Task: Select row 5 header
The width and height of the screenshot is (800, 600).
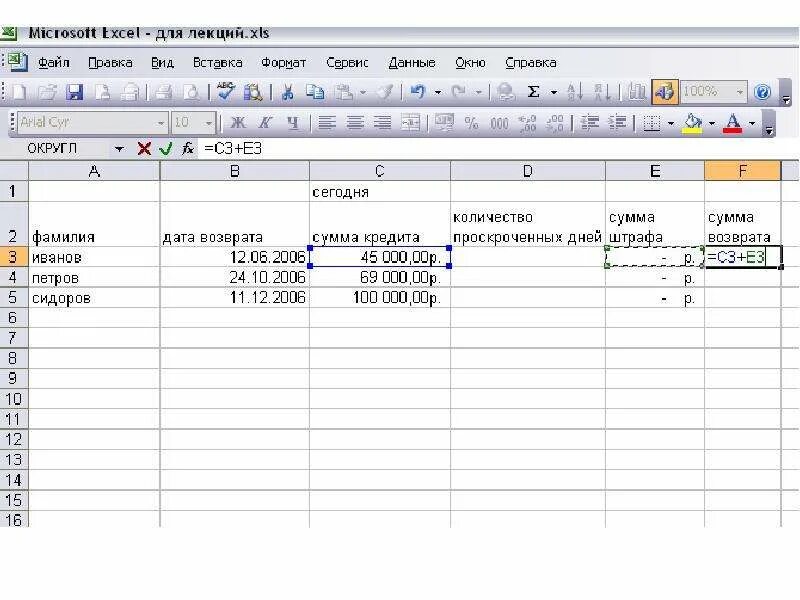Action: [x=14, y=297]
